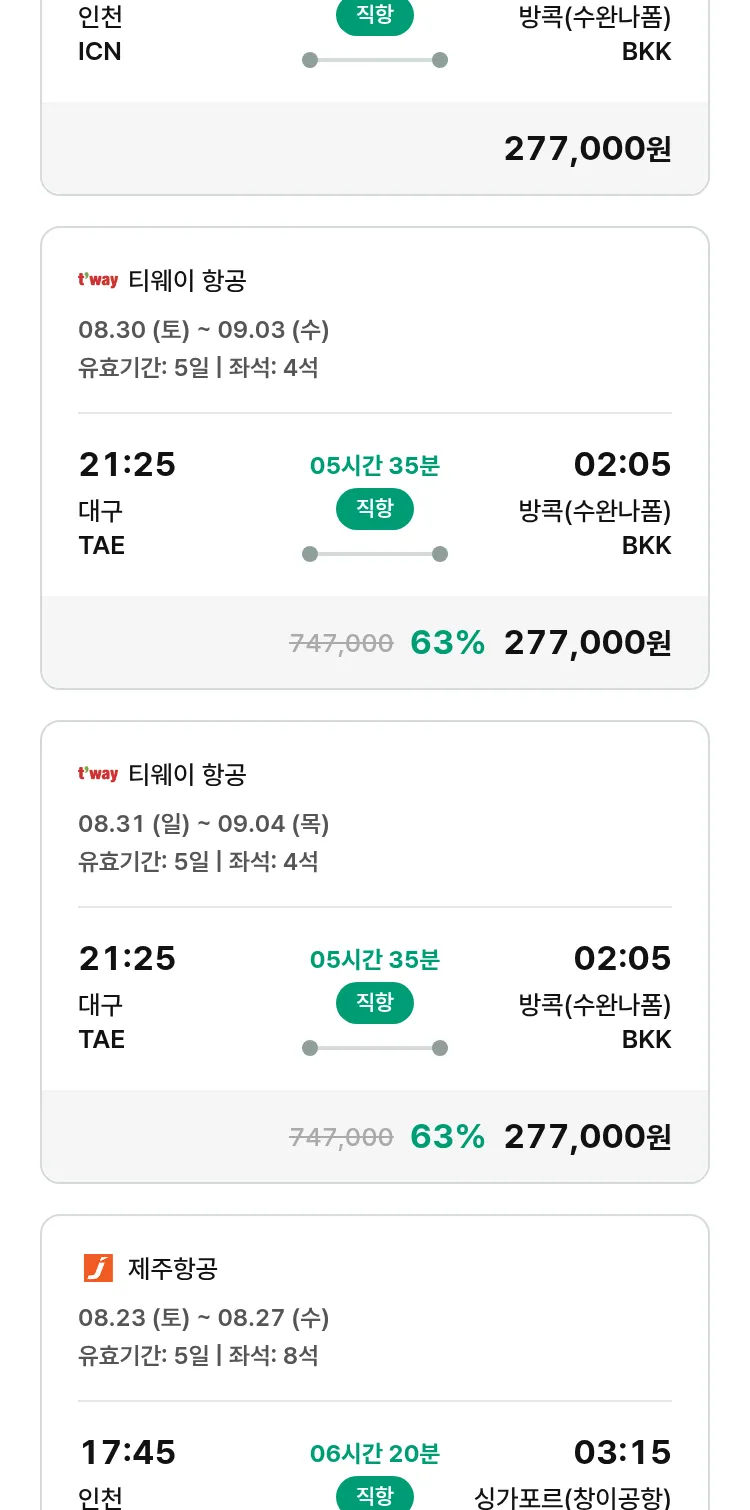This screenshot has height=1510, width=750.
Task: Tap the 직항 badge on the ICN–BKK card
Action: coord(375,17)
